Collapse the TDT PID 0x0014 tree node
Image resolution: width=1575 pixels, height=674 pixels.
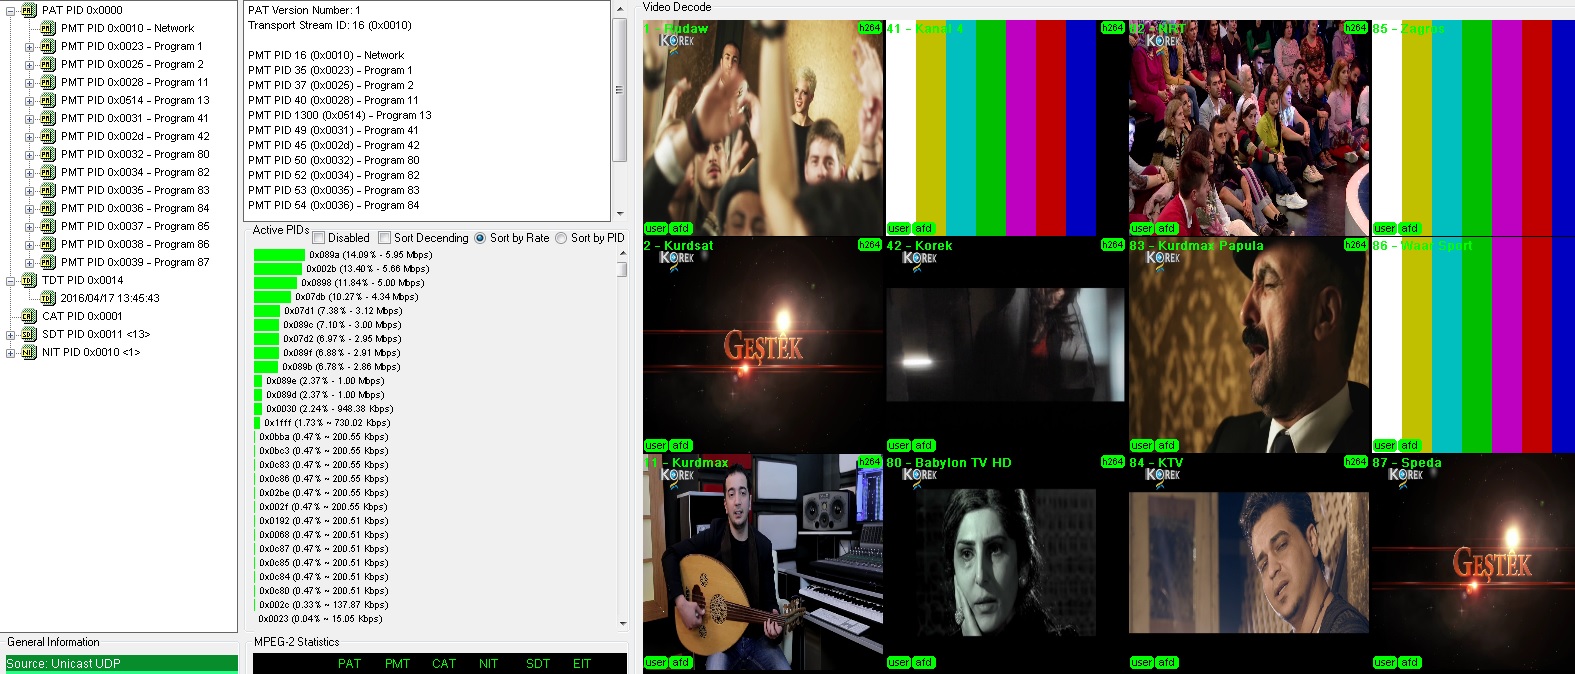11,280
